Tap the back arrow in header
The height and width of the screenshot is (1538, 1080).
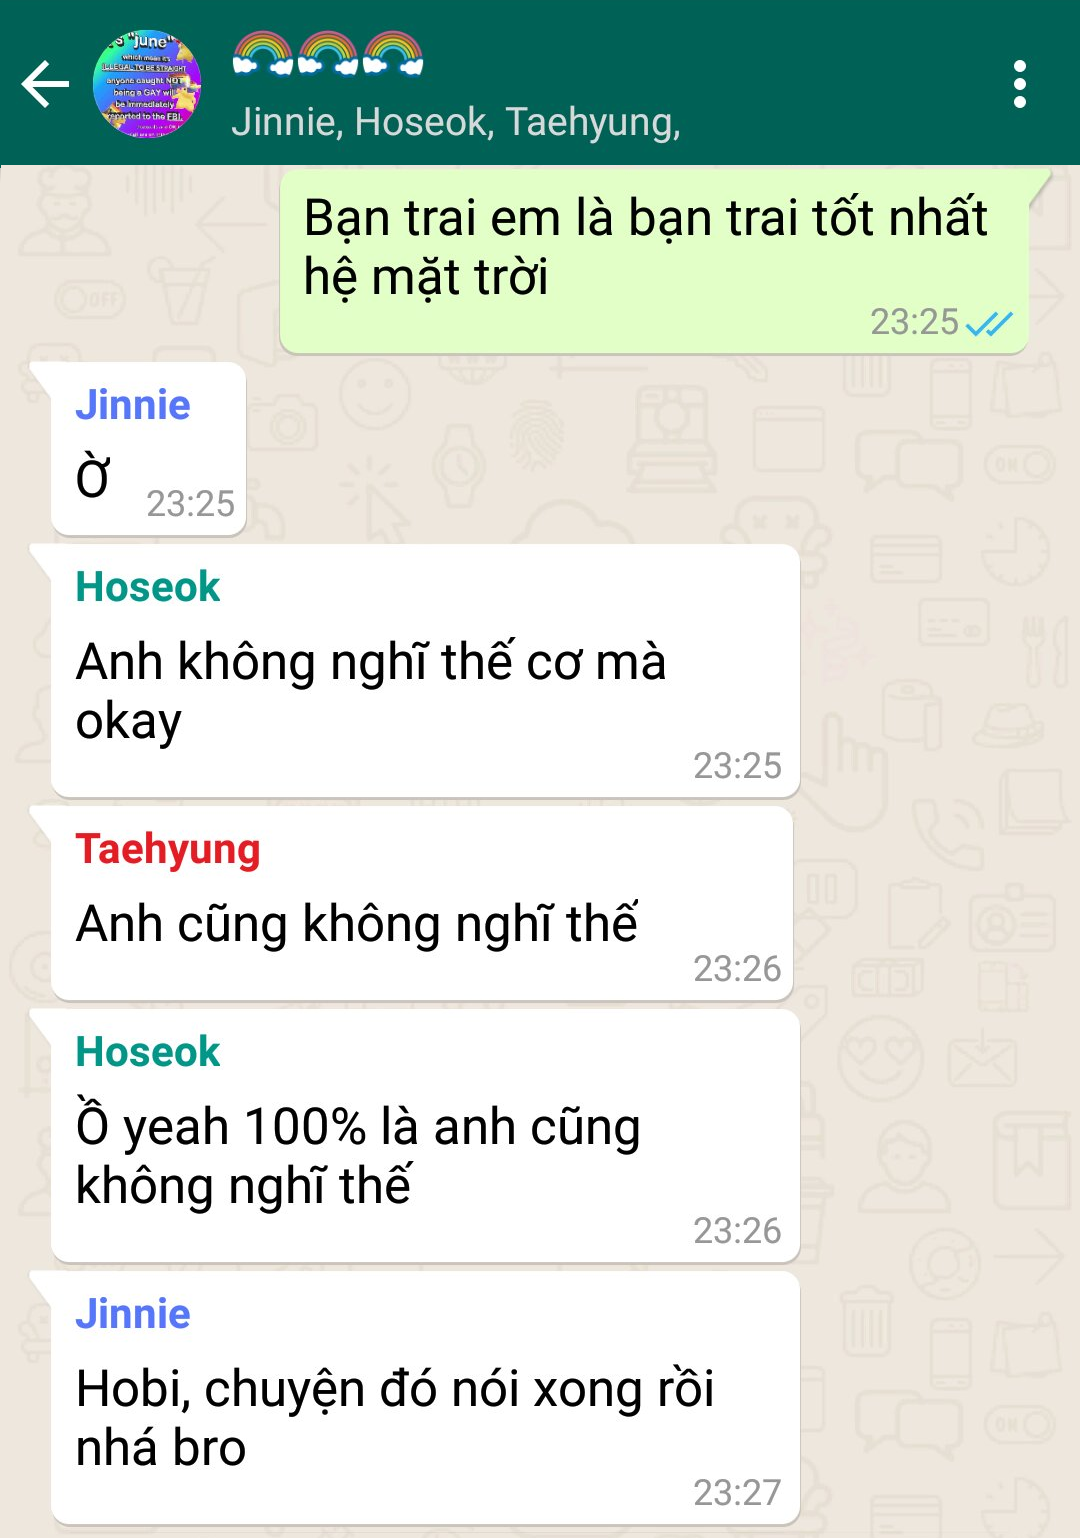click(45, 84)
